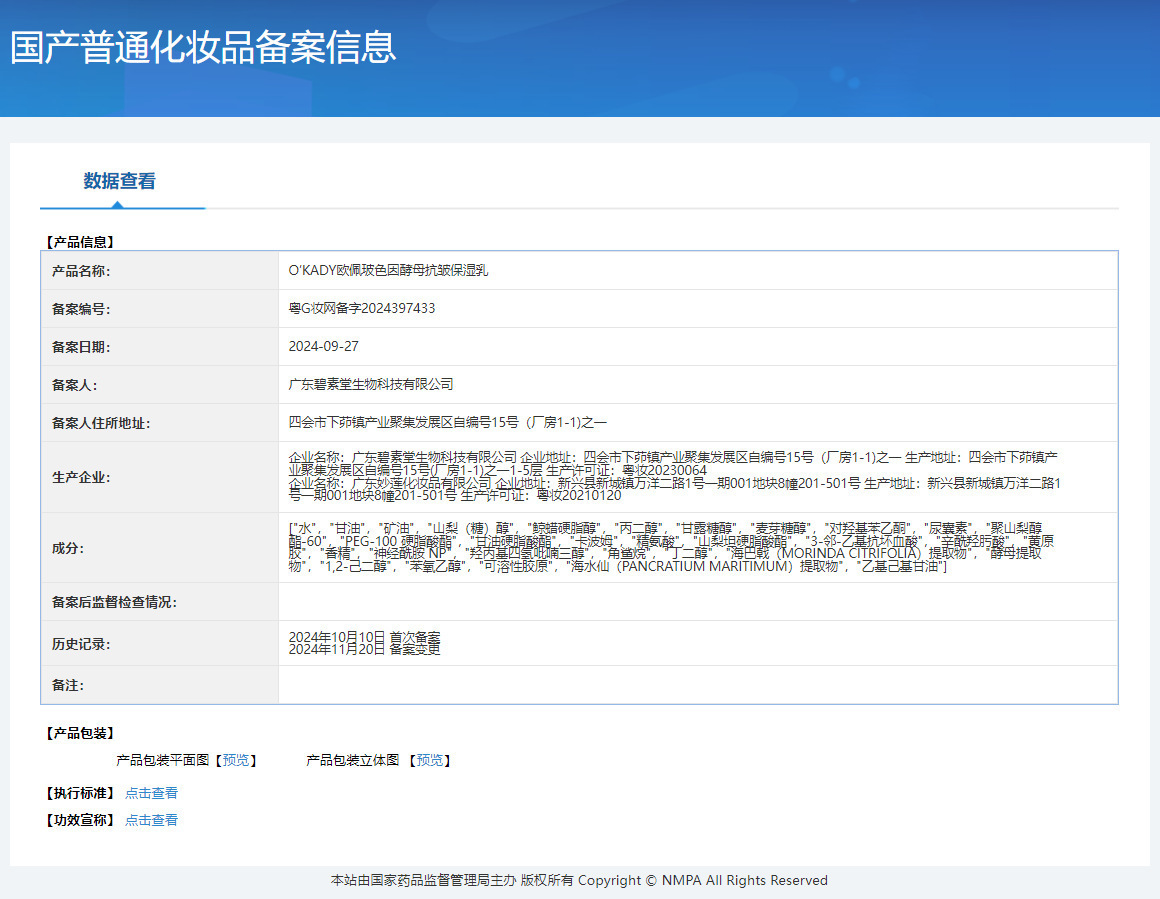The height and width of the screenshot is (899, 1160).
Task: Click the 2024年11月20日 备案变更 history entry
Action: click(x=364, y=649)
